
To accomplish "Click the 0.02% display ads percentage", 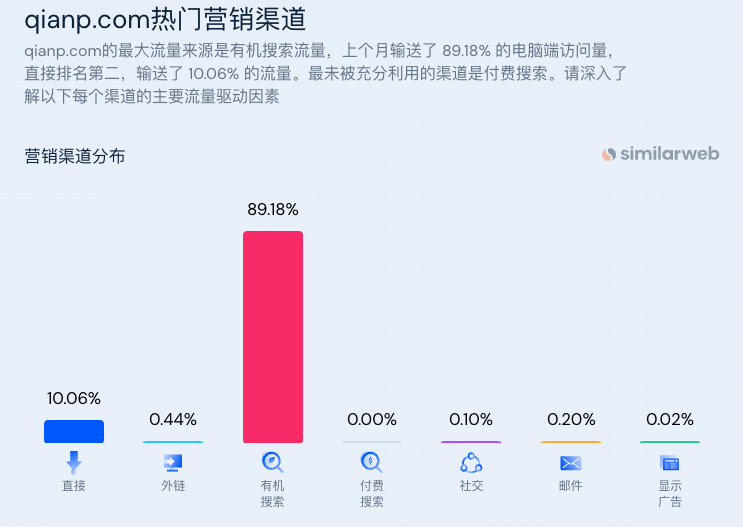I will point(670,419).
